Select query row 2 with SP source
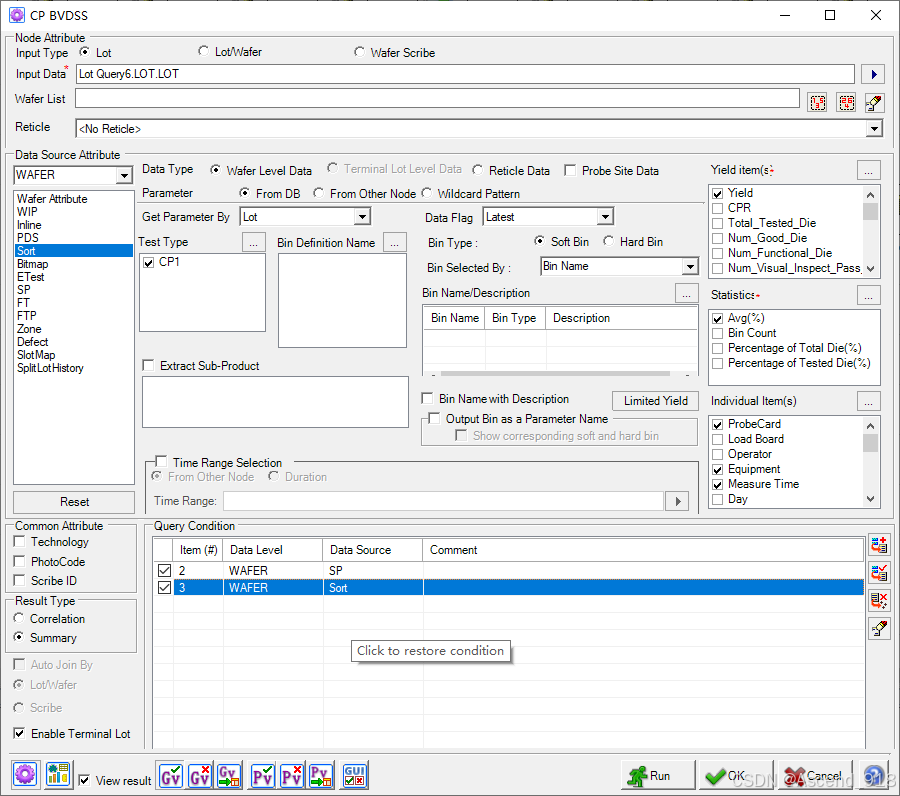The image size is (900, 796). coord(509,570)
